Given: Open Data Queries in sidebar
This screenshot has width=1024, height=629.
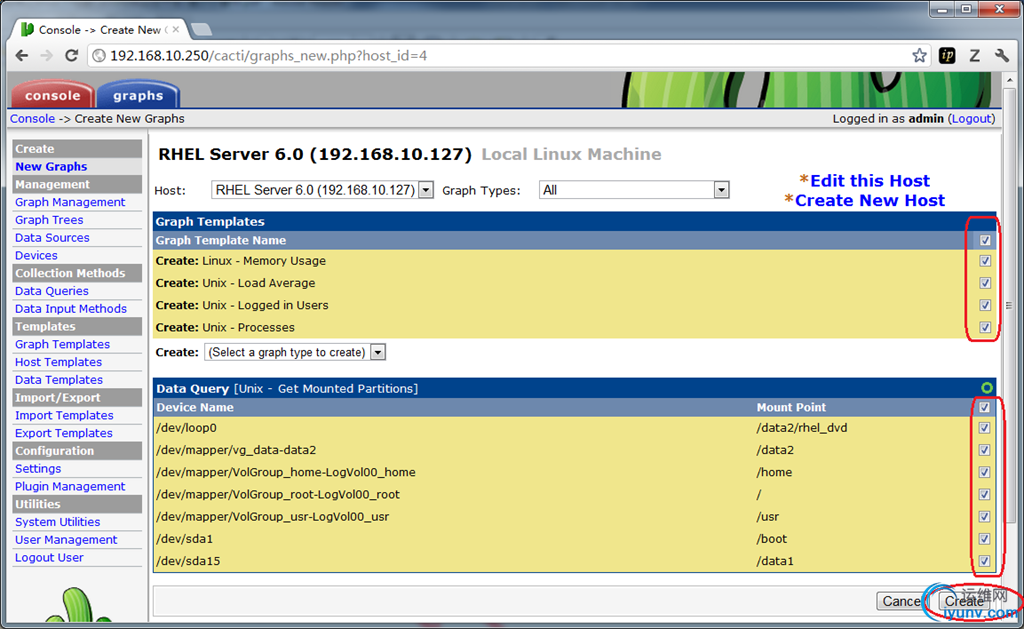Looking at the screenshot, I should click(x=52, y=291).
